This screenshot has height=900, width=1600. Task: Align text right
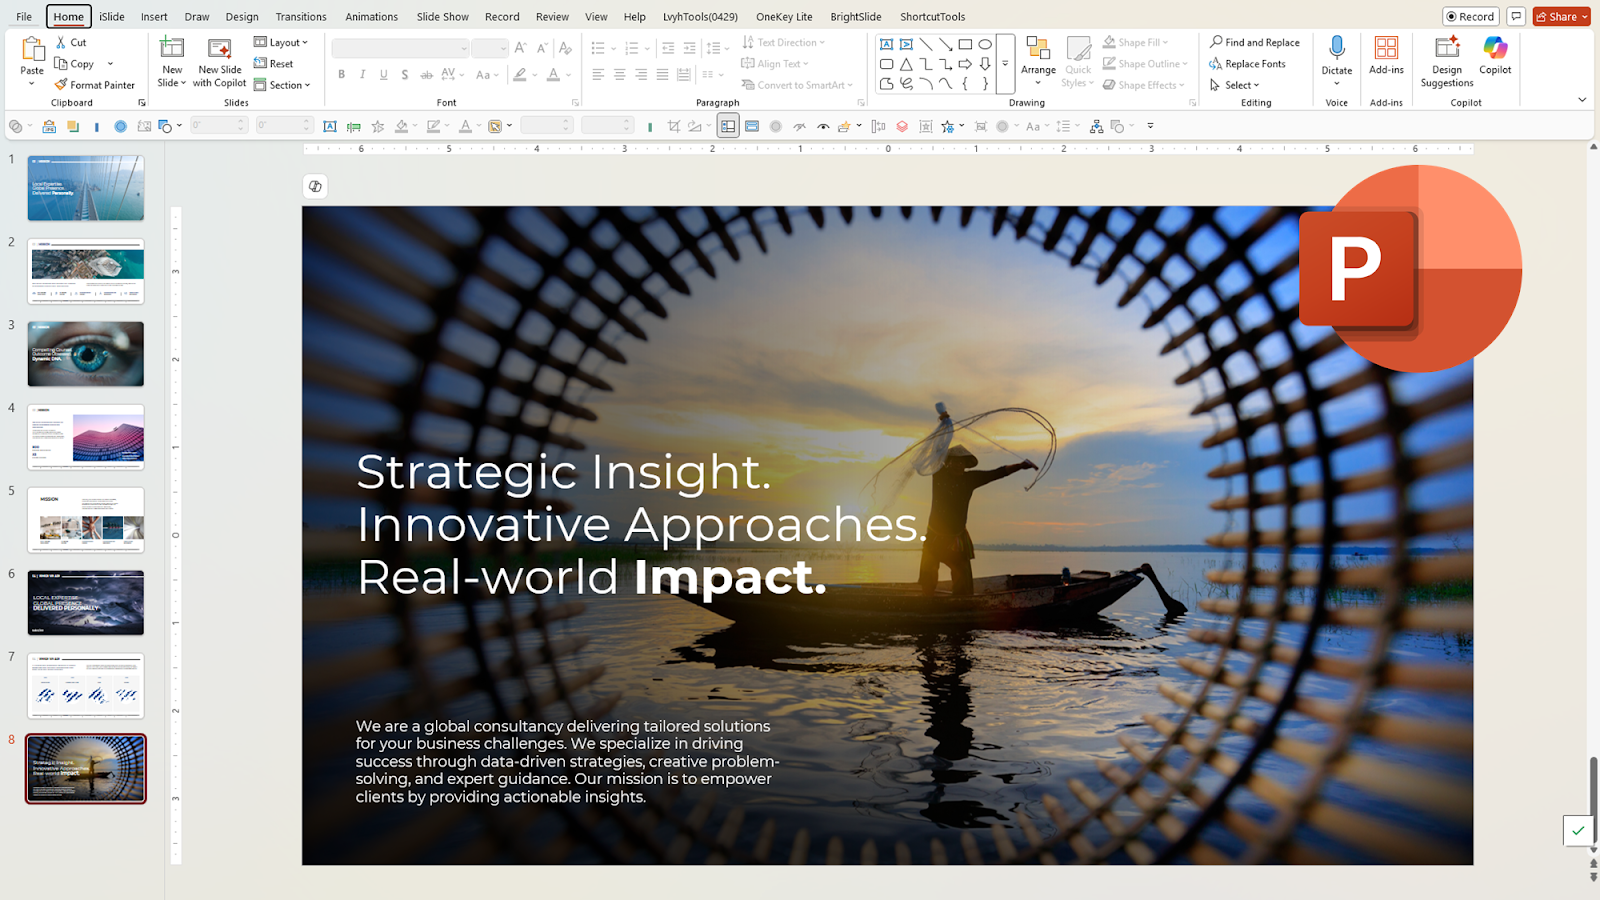(641, 74)
